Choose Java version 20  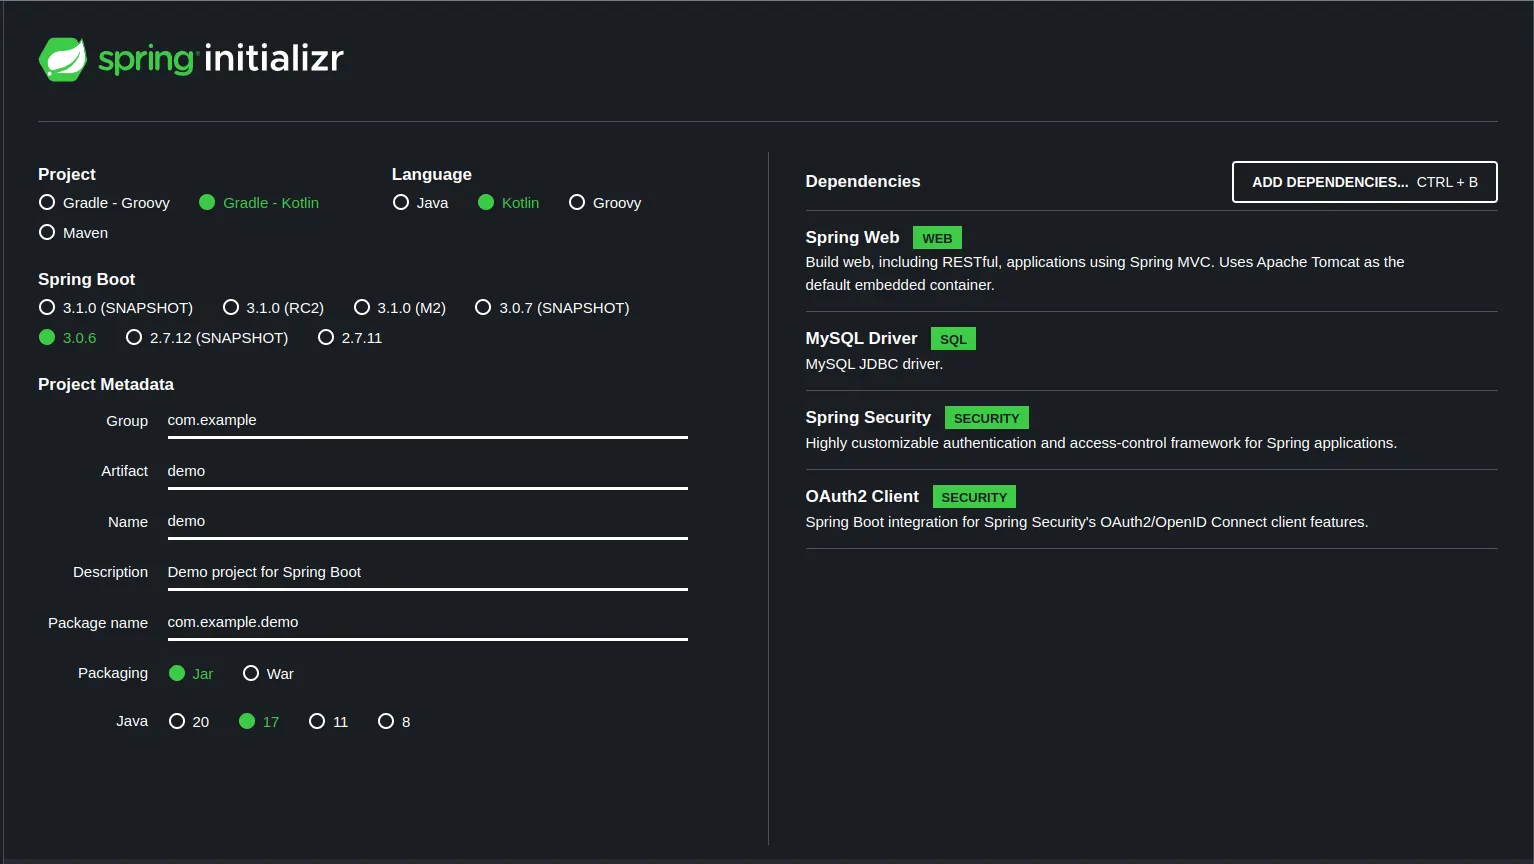(x=189, y=721)
